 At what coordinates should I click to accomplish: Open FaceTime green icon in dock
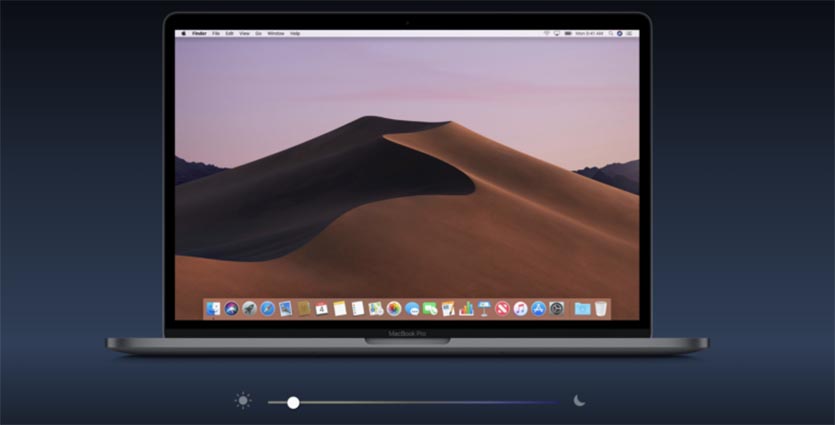pos(430,308)
